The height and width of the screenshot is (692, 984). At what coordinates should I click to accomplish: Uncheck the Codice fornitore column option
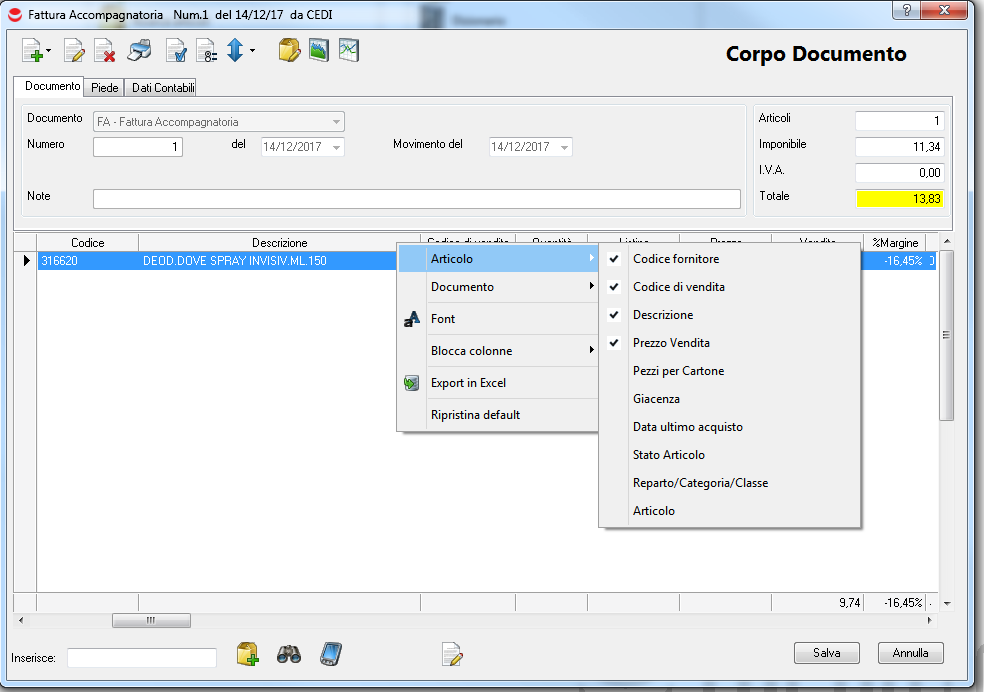tap(676, 259)
